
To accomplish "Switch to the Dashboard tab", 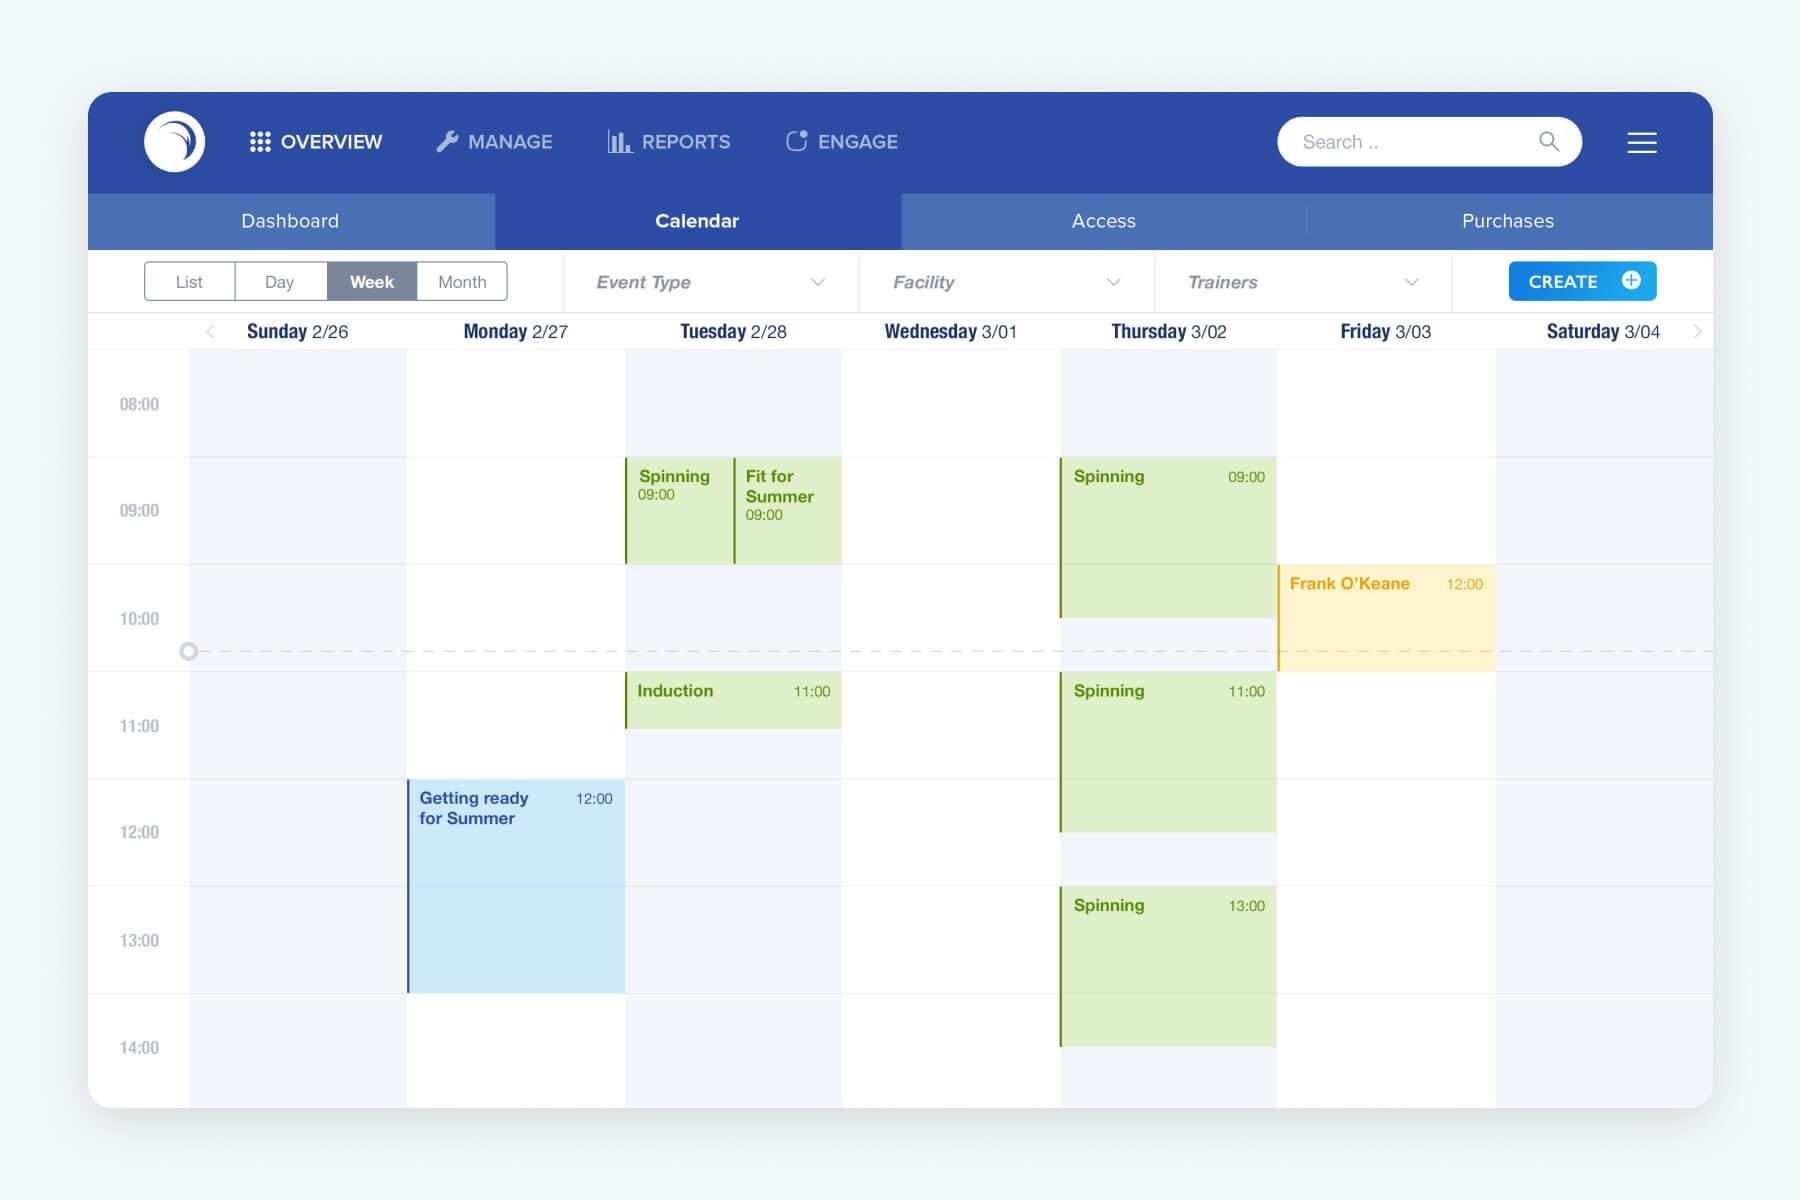I will tap(291, 221).
